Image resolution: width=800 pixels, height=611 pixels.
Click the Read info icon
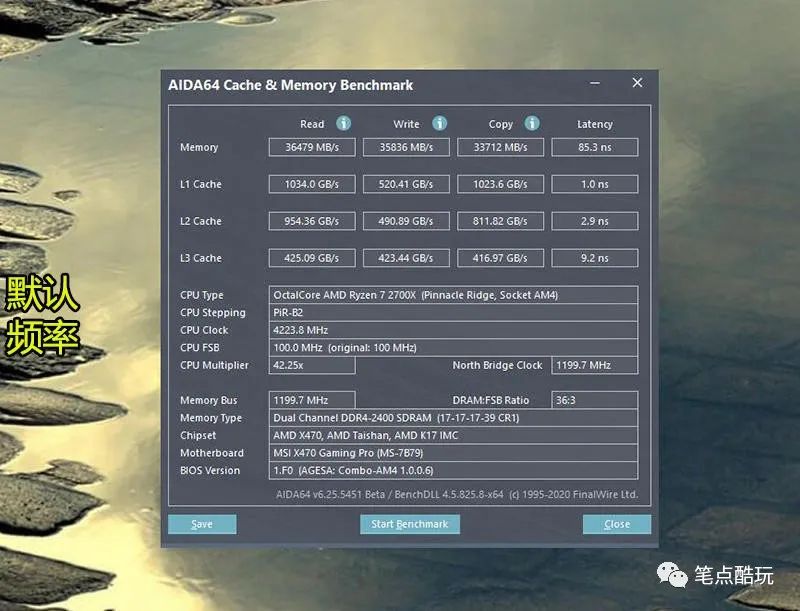(x=343, y=123)
